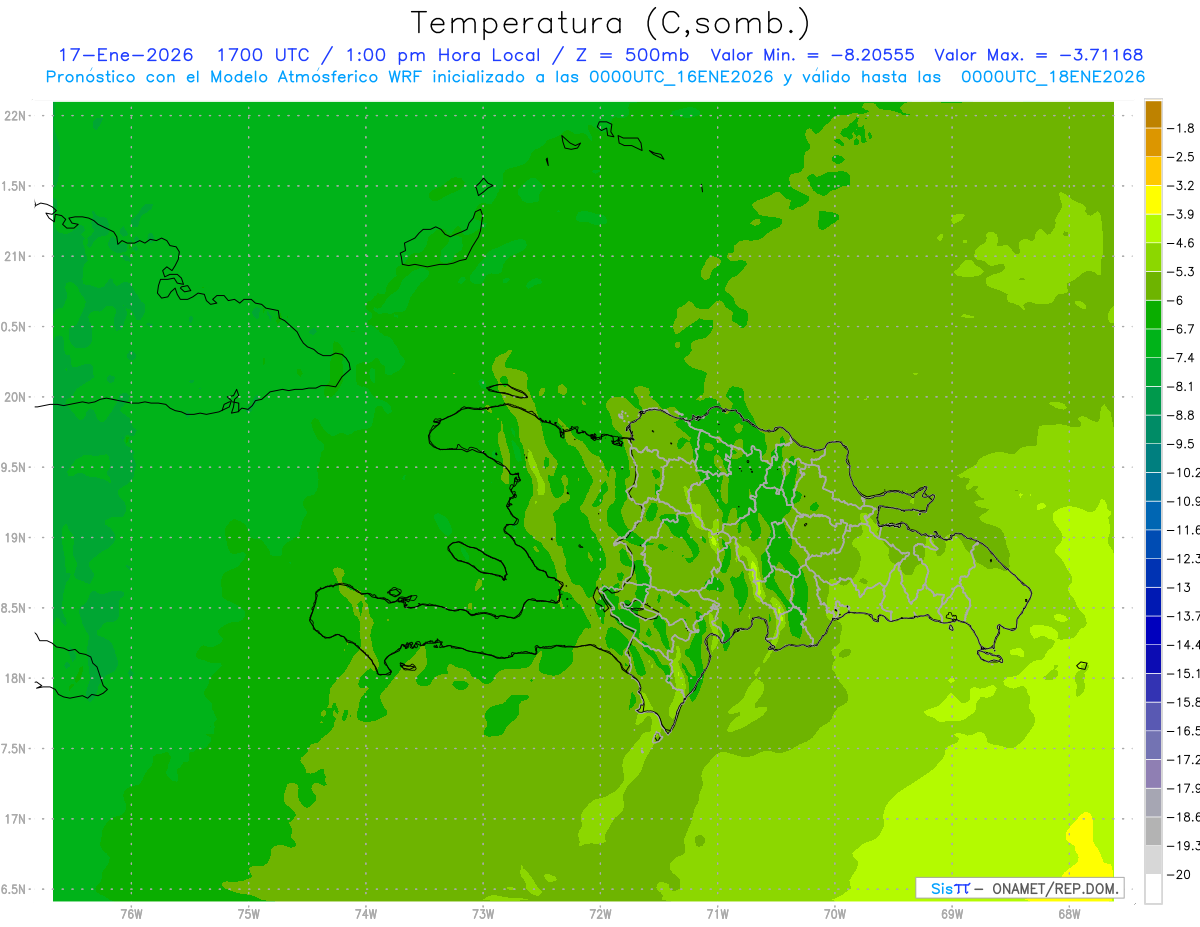Screen dimensions: 1200x927
Task: Click the '-2.5' colorbar value
Action: click(1182, 157)
